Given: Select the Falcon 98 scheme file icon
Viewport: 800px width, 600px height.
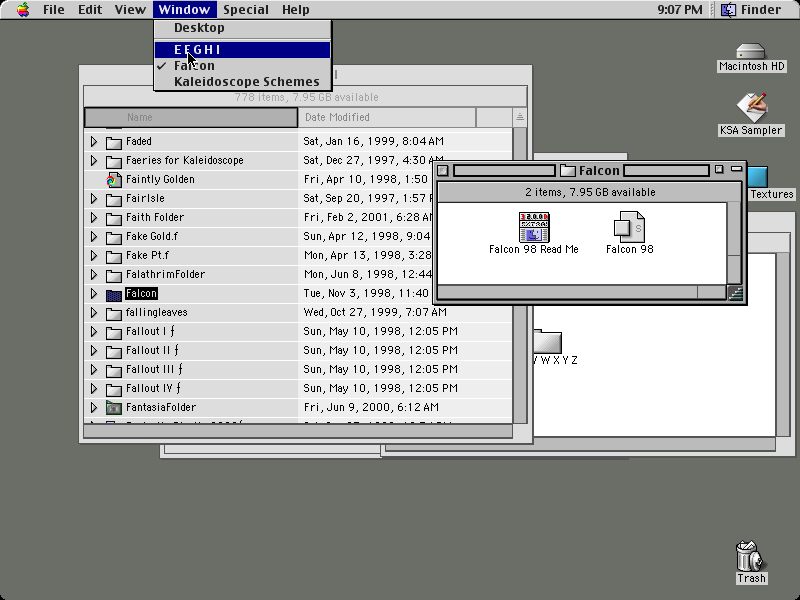Looking at the screenshot, I should tap(629, 227).
